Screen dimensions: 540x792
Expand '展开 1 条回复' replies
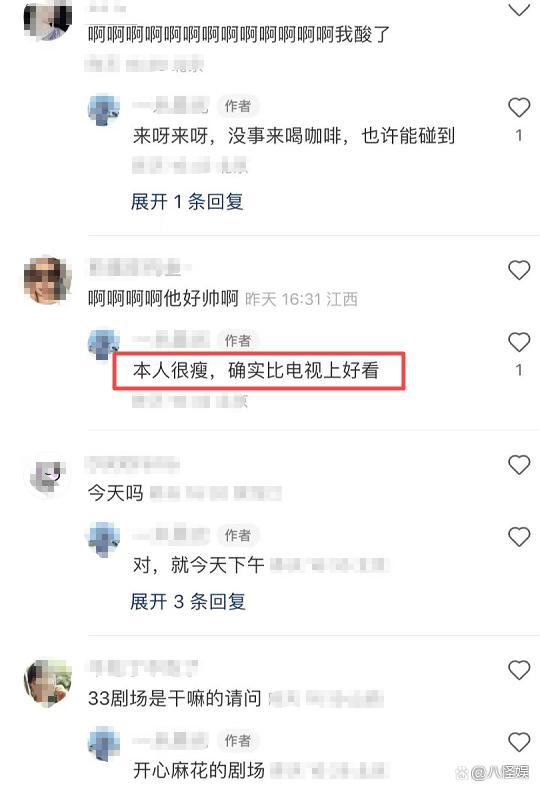click(187, 202)
